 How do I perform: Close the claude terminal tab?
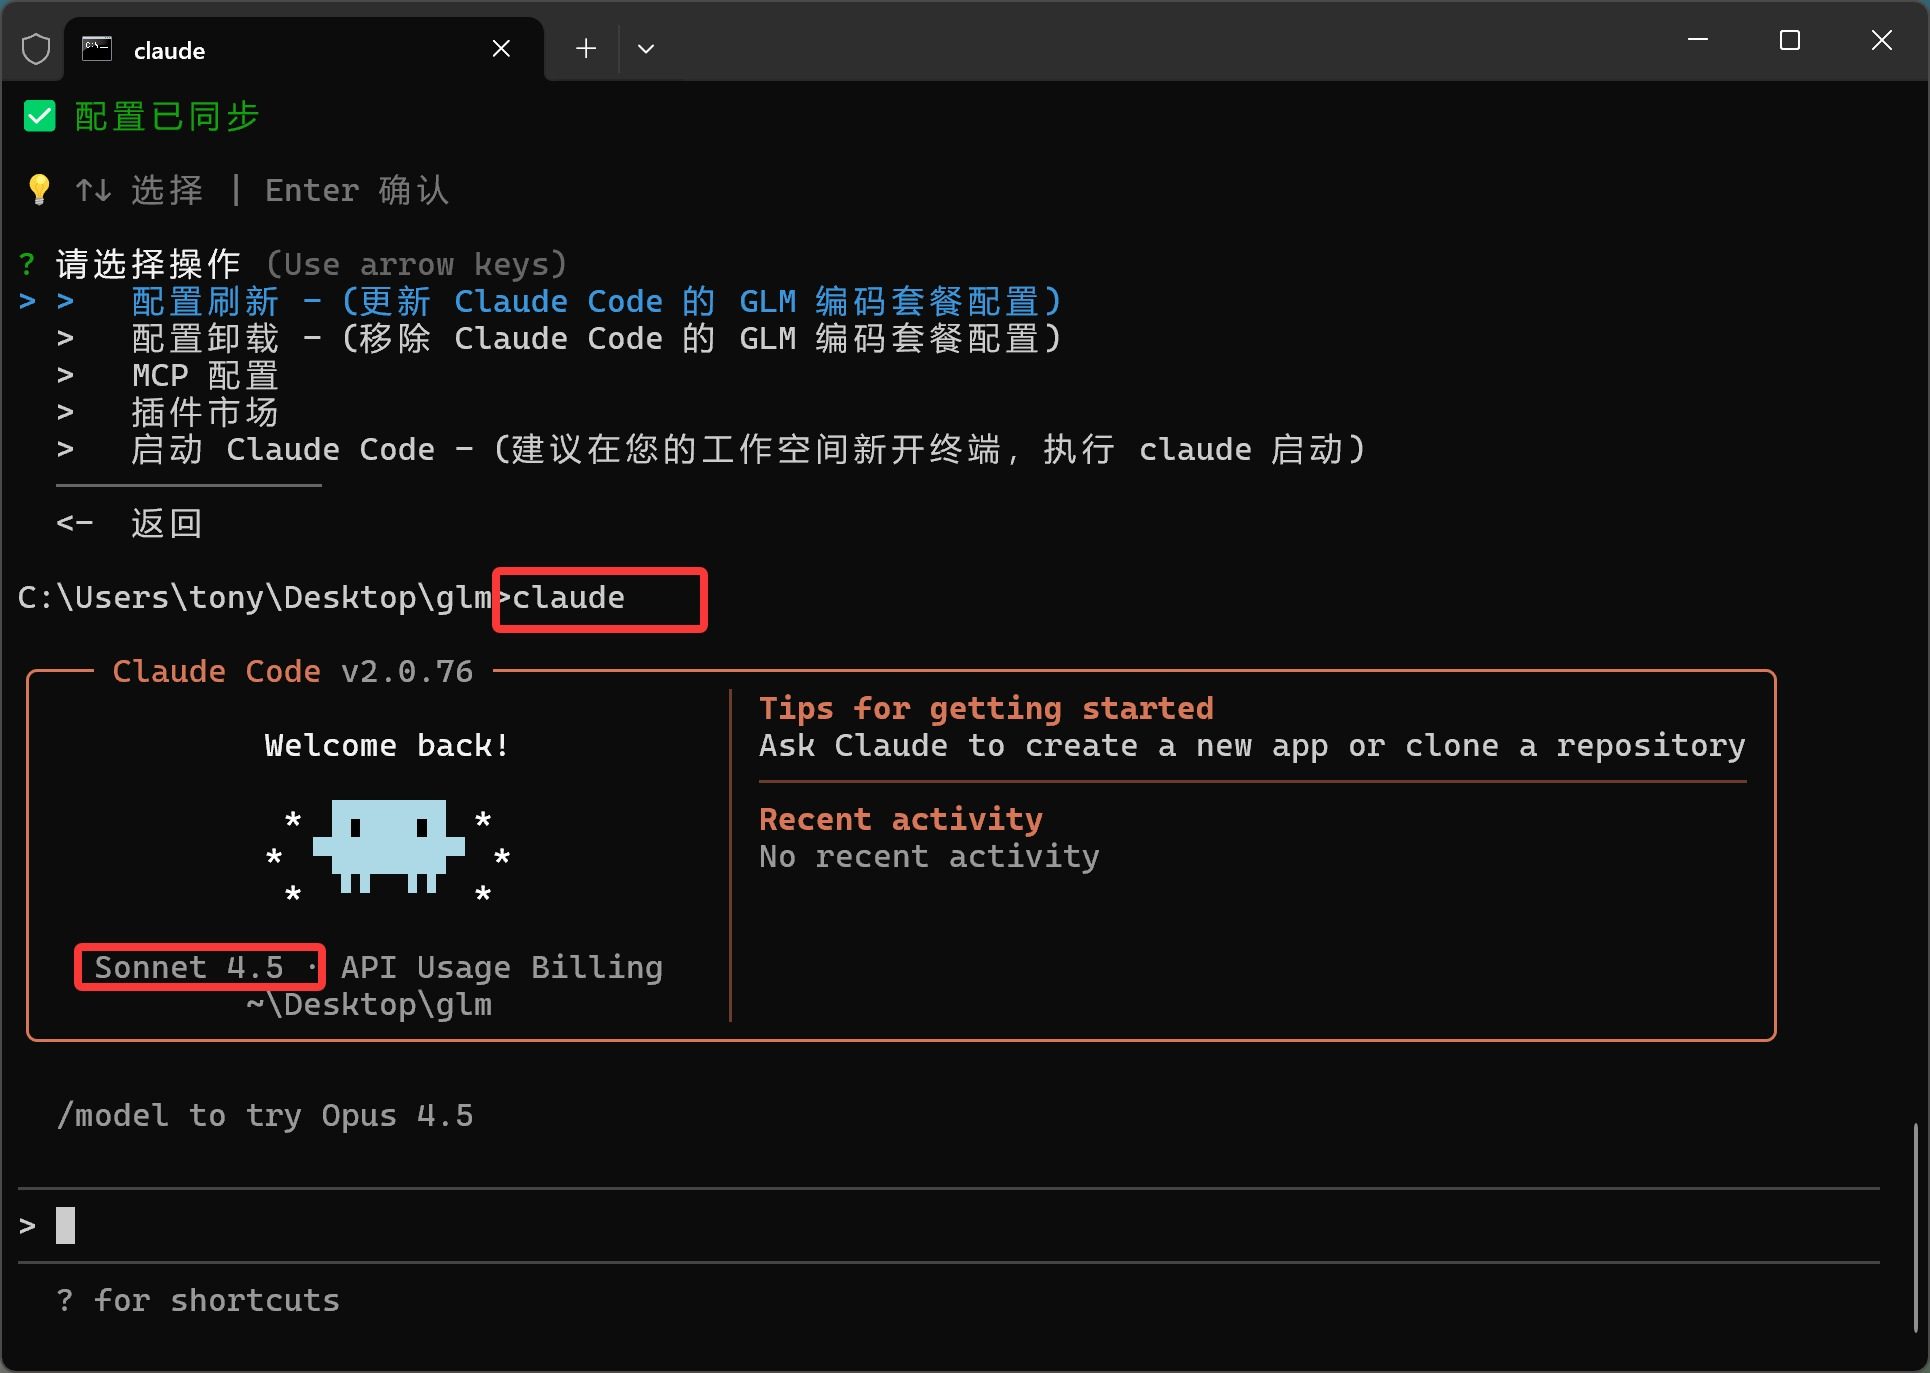[501, 49]
